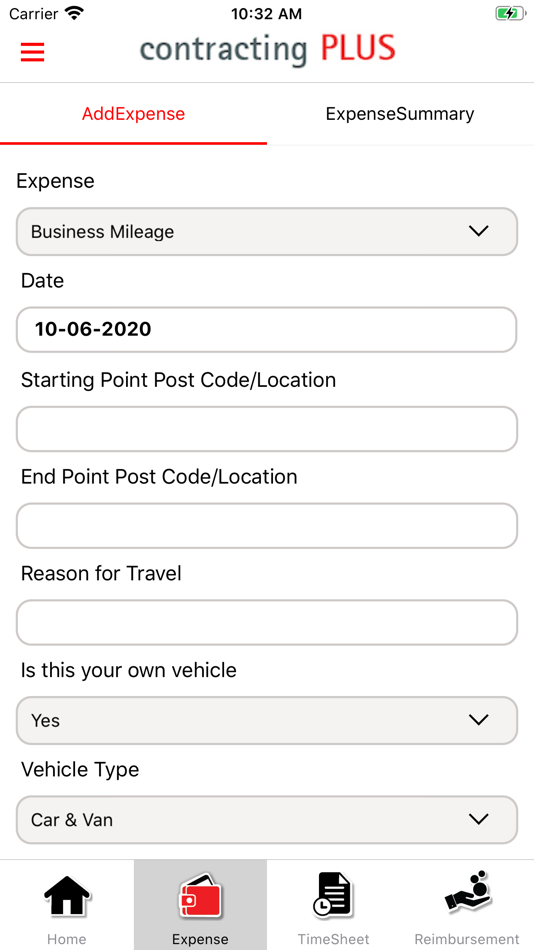Image resolution: width=534 pixels, height=950 pixels.
Task: Tap the Wi-Fi signal icon
Action: click(x=75, y=13)
